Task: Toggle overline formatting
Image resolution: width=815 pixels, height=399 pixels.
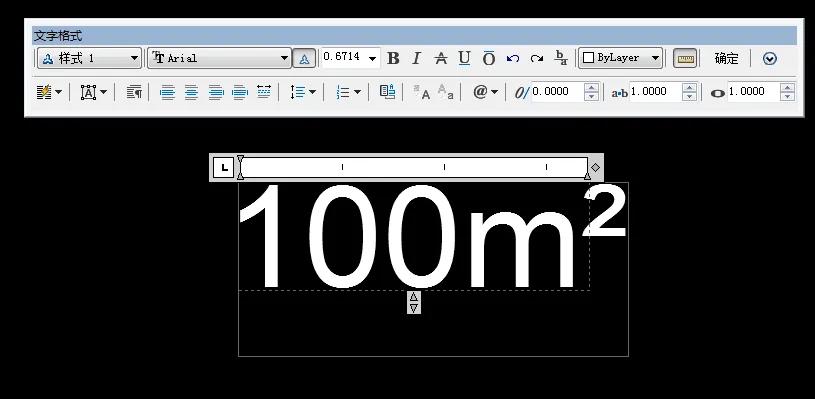Action: 489,59
